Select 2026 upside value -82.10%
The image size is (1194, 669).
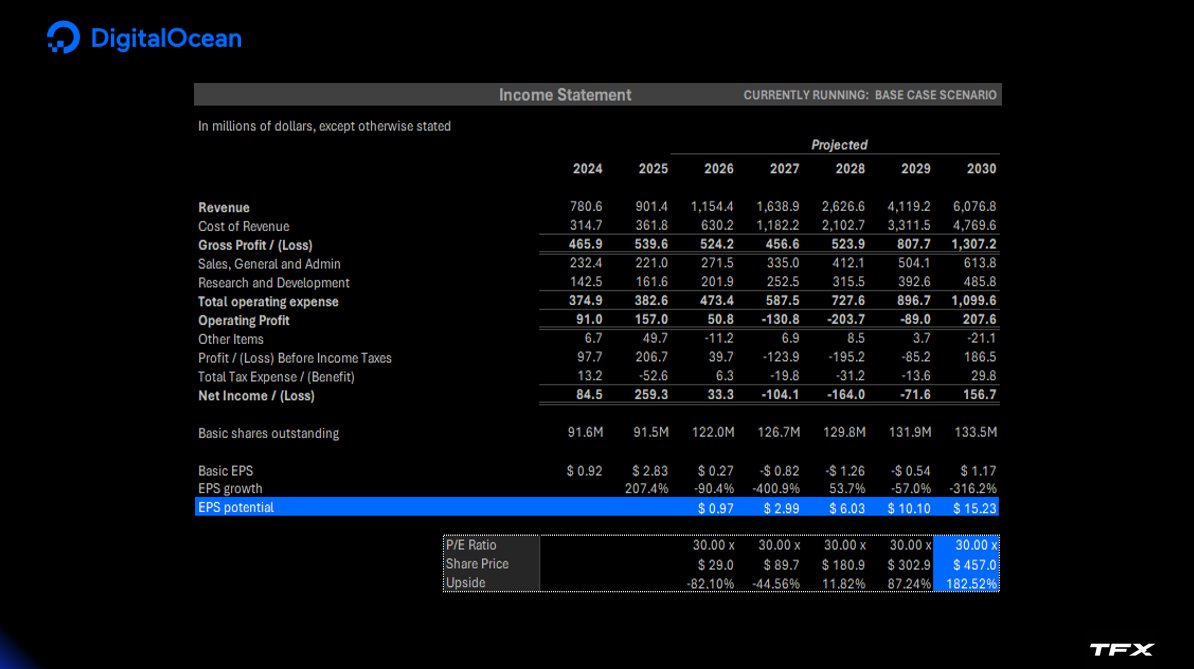710,585
